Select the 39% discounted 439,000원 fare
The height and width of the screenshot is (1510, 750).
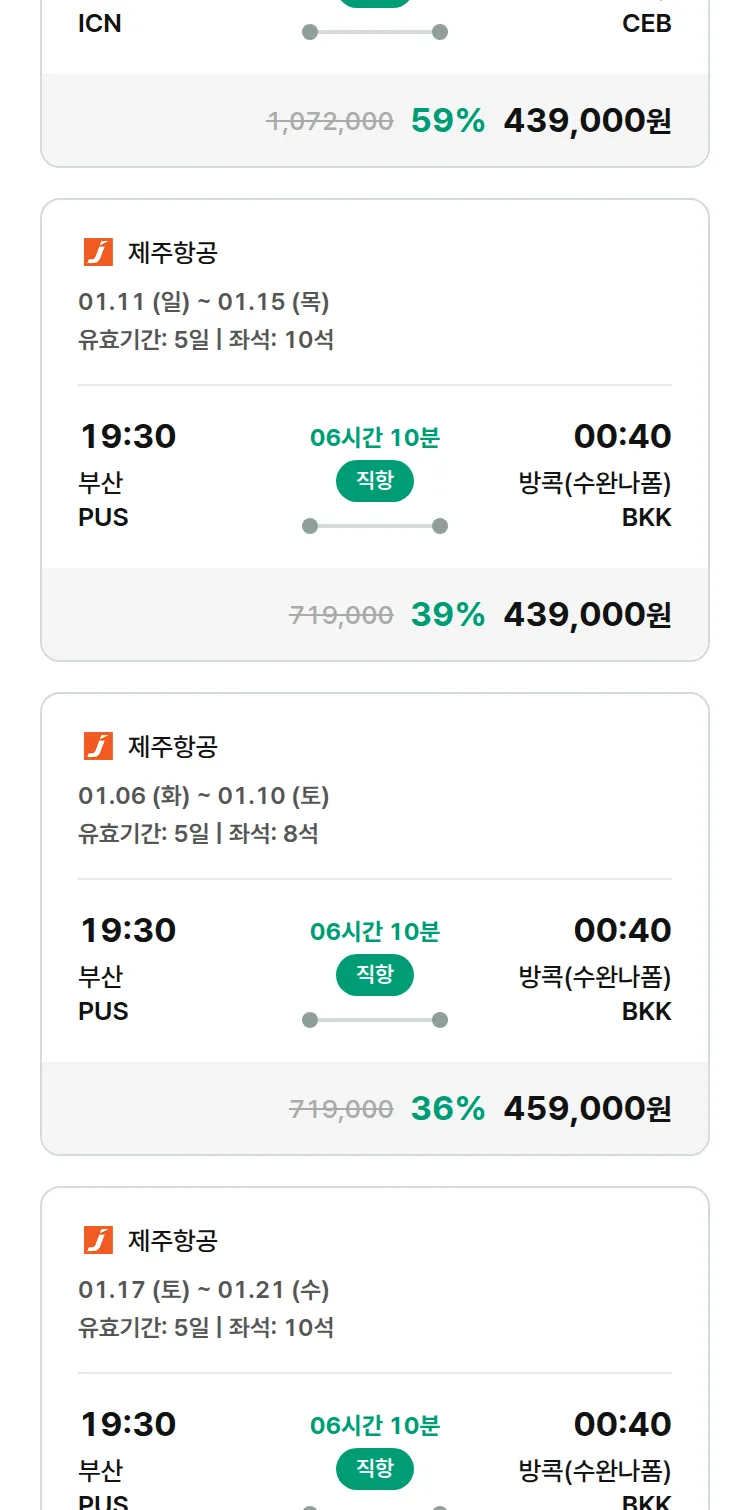pos(587,615)
